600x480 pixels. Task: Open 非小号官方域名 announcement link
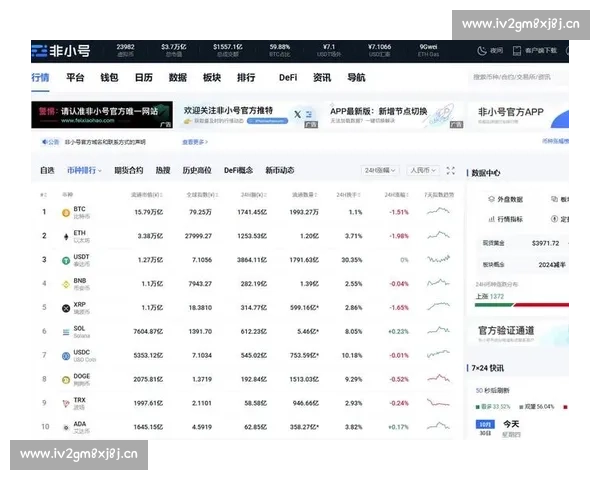[105, 142]
